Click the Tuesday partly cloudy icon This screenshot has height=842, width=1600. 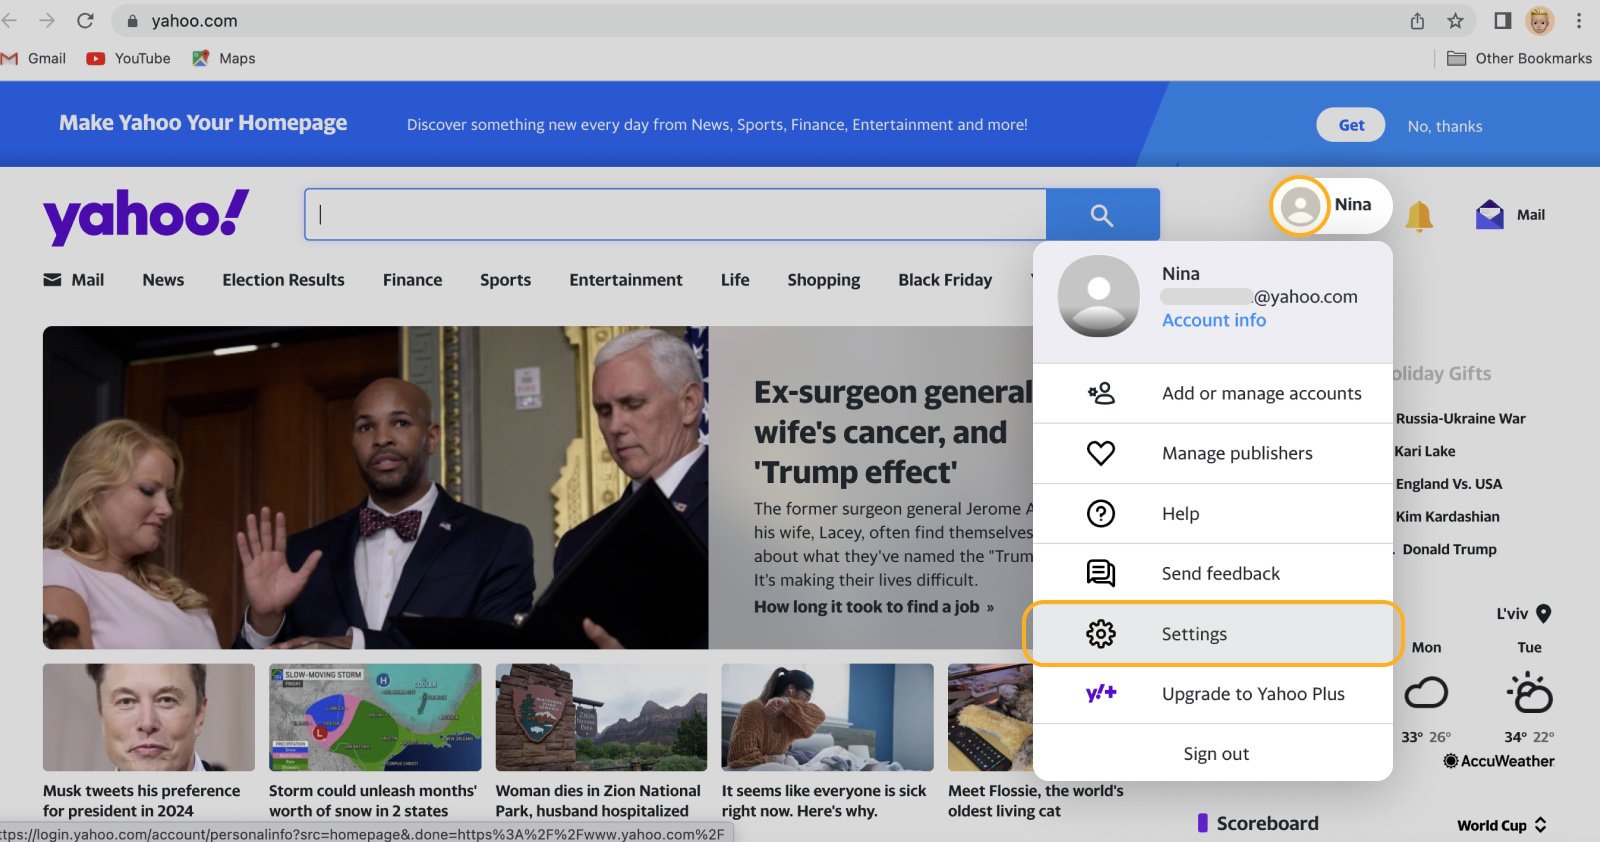(x=1530, y=692)
